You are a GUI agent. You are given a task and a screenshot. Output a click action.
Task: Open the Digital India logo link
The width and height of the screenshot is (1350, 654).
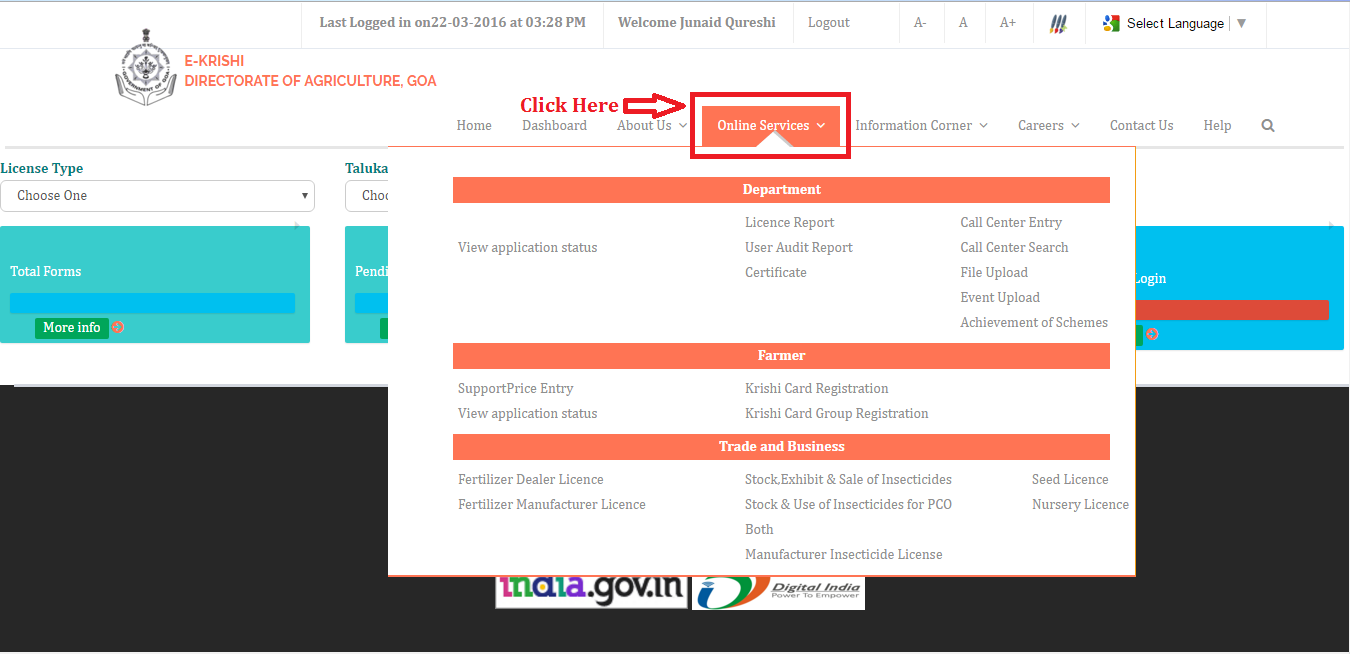point(778,592)
